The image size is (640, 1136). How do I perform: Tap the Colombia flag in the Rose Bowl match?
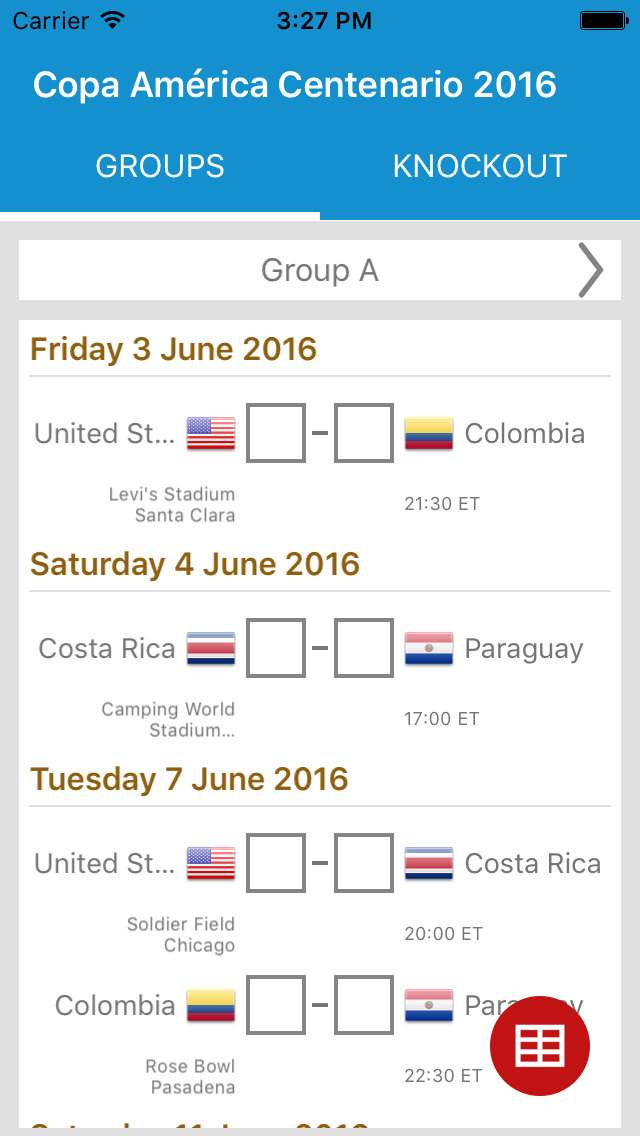tap(211, 1006)
